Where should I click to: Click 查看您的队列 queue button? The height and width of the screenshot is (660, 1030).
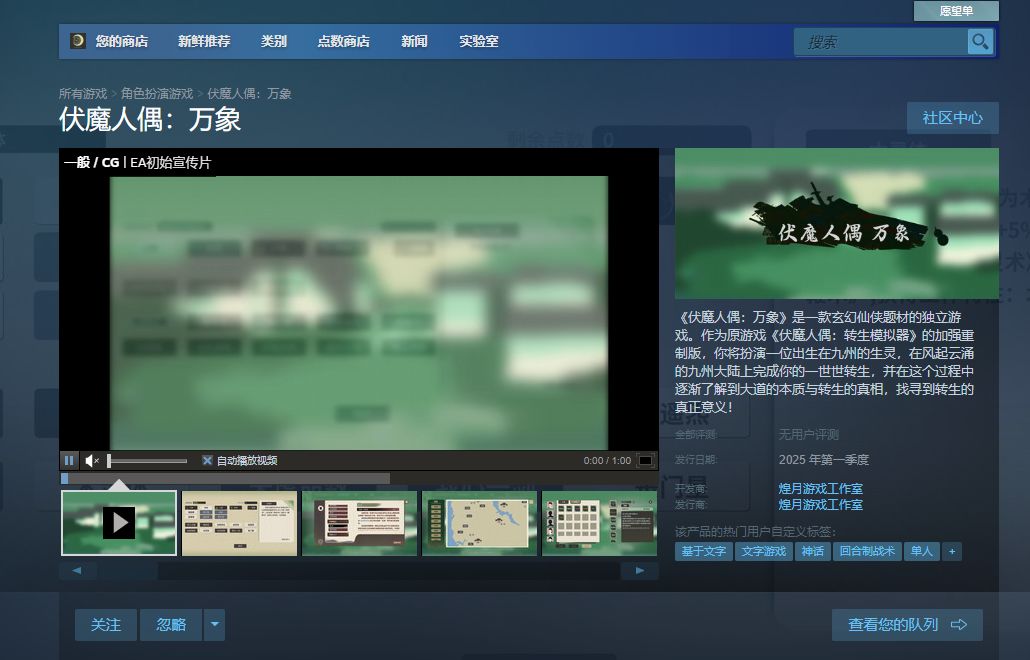[x=907, y=625]
